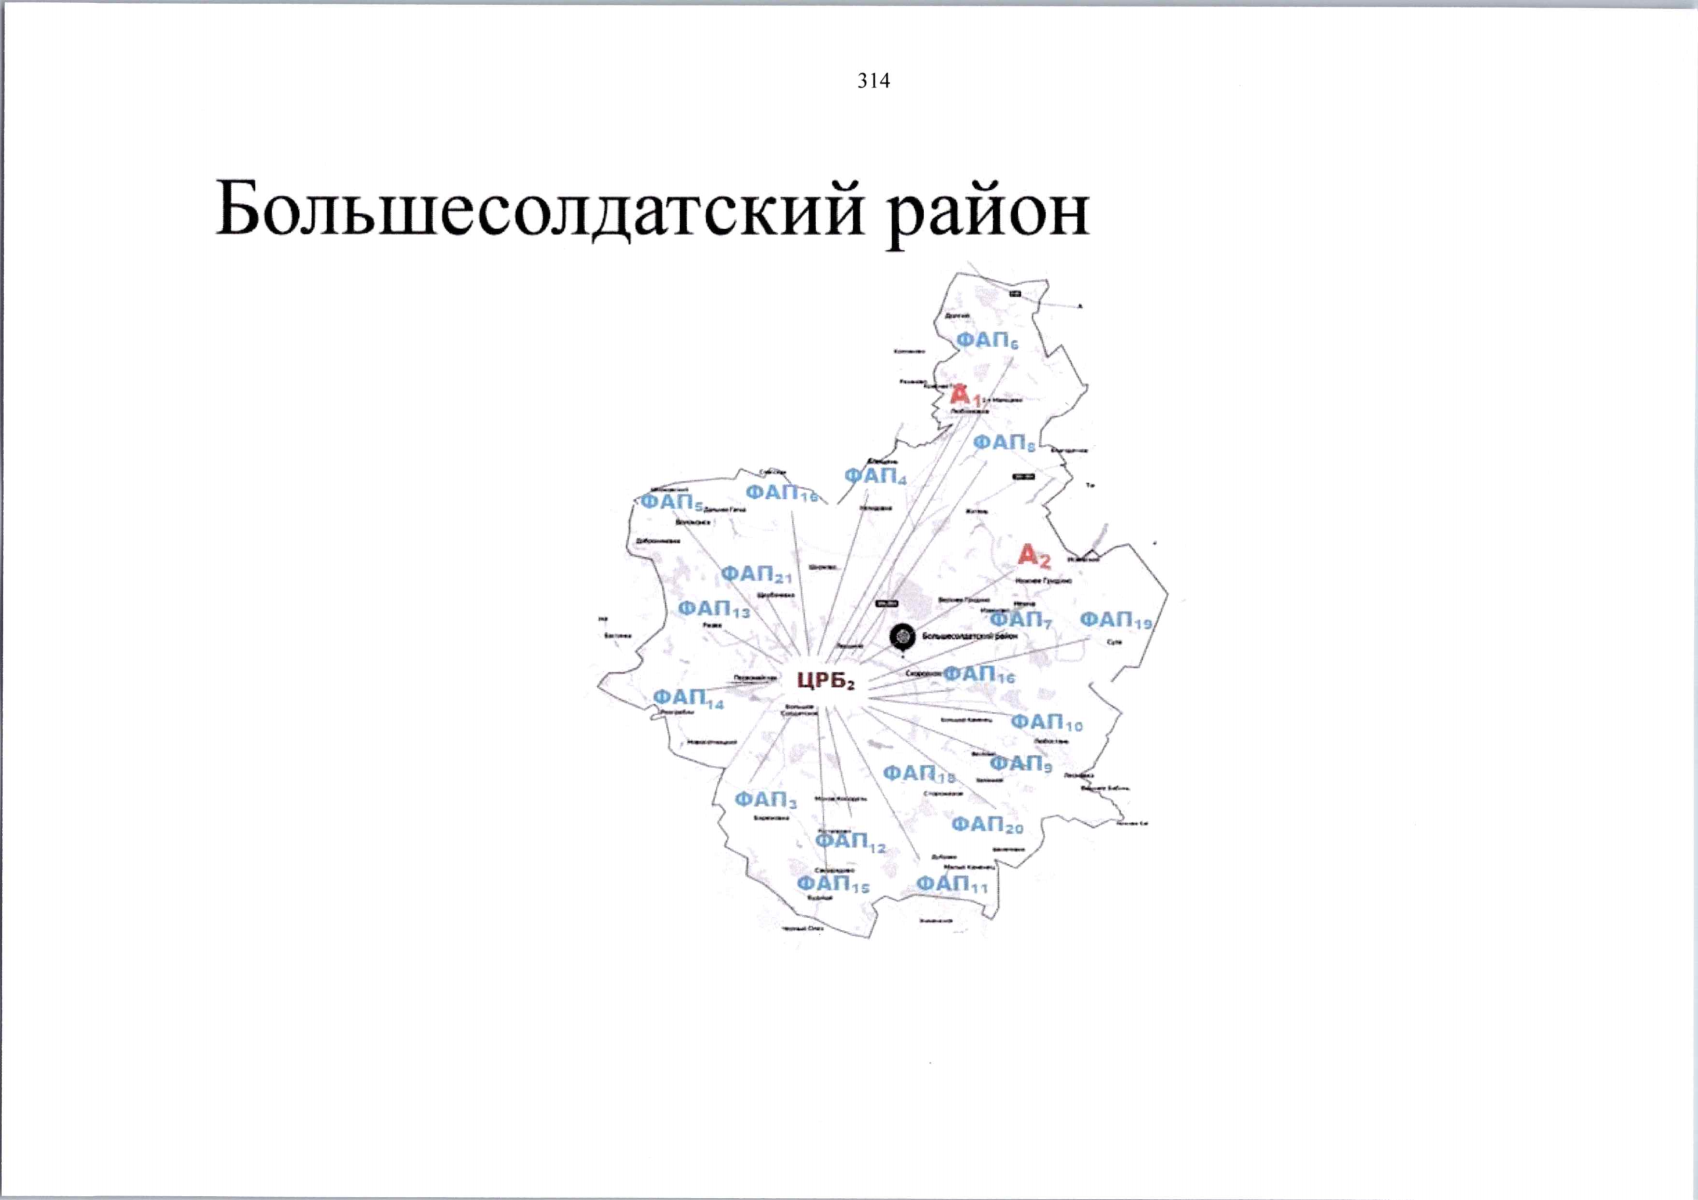Click the ФАП20 label on the map
The image size is (1698, 1200).
pos(987,825)
